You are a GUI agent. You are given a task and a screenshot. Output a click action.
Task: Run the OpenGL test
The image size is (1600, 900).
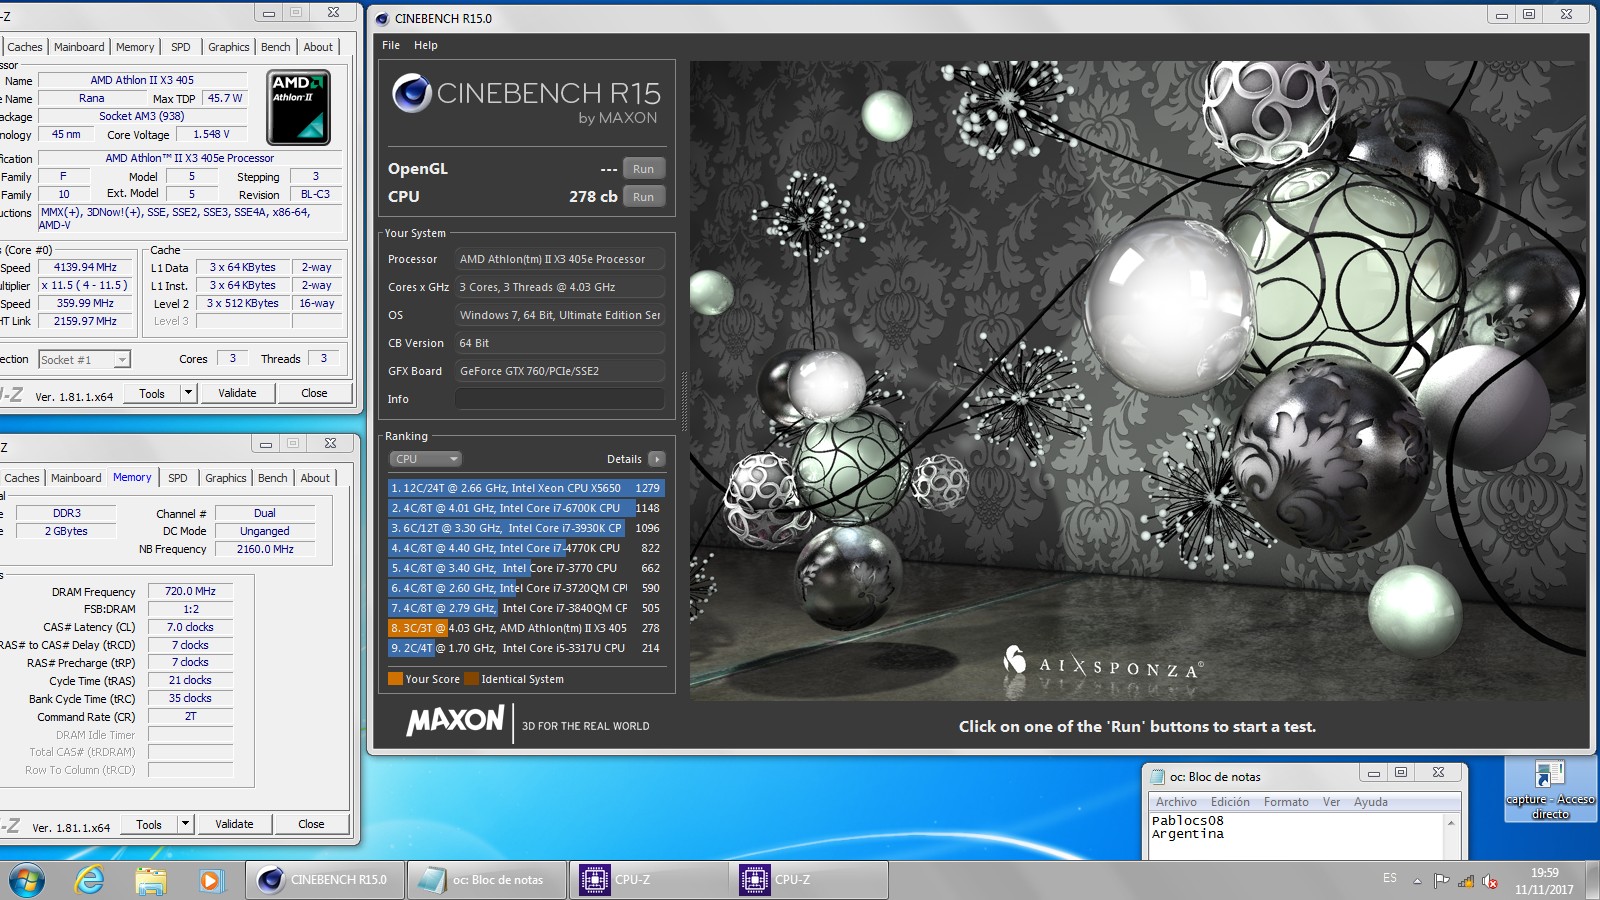click(643, 169)
